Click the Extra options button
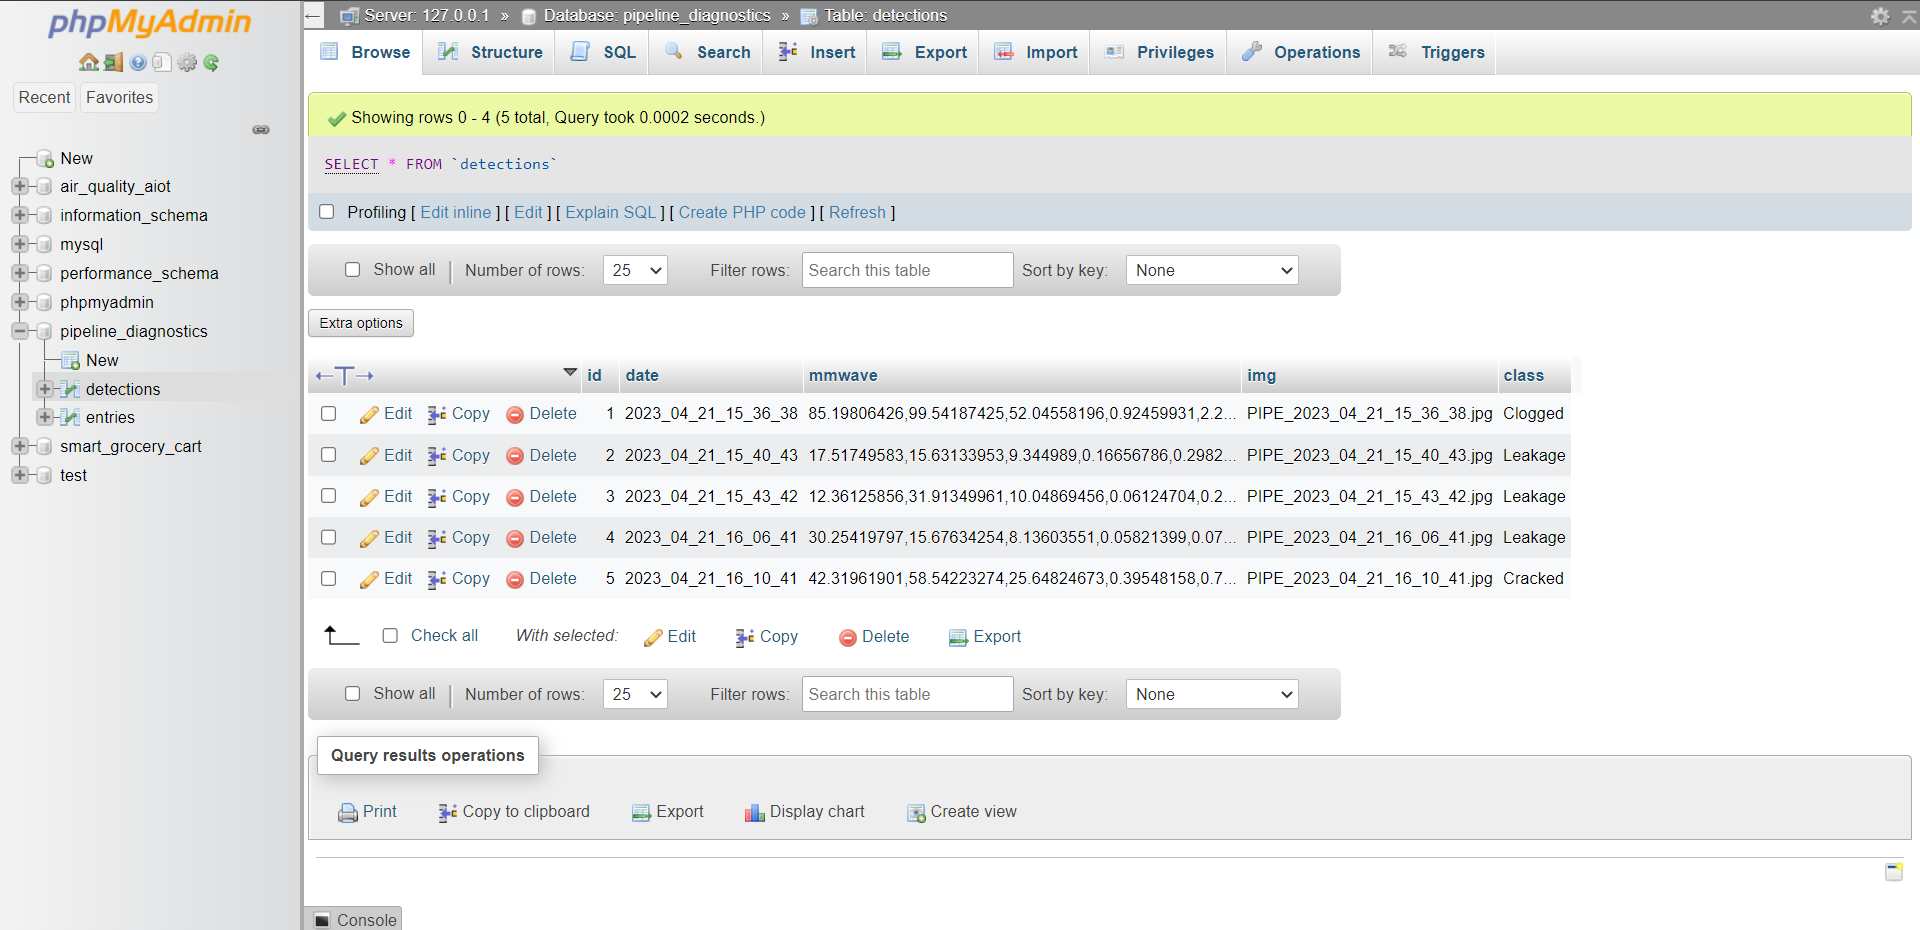 tap(360, 322)
